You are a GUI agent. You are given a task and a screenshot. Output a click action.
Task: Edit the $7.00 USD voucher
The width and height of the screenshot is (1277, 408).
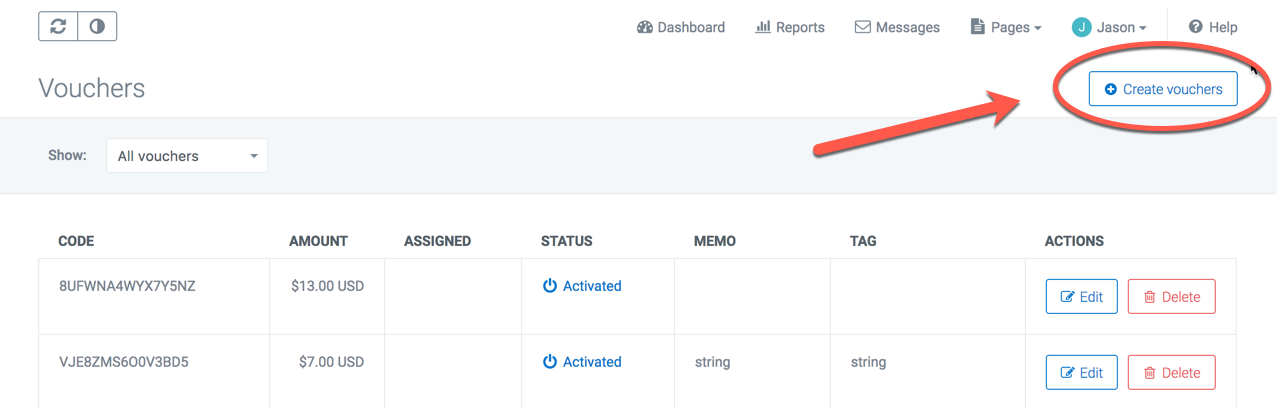(1081, 372)
